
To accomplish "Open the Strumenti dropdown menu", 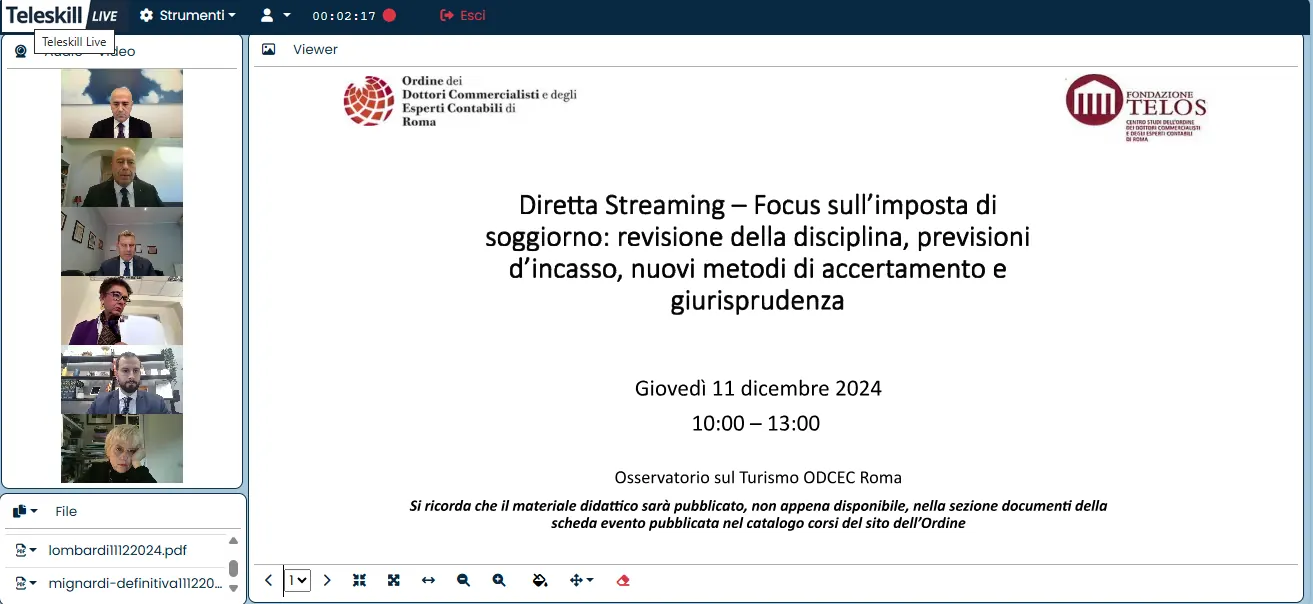I will point(188,16).
